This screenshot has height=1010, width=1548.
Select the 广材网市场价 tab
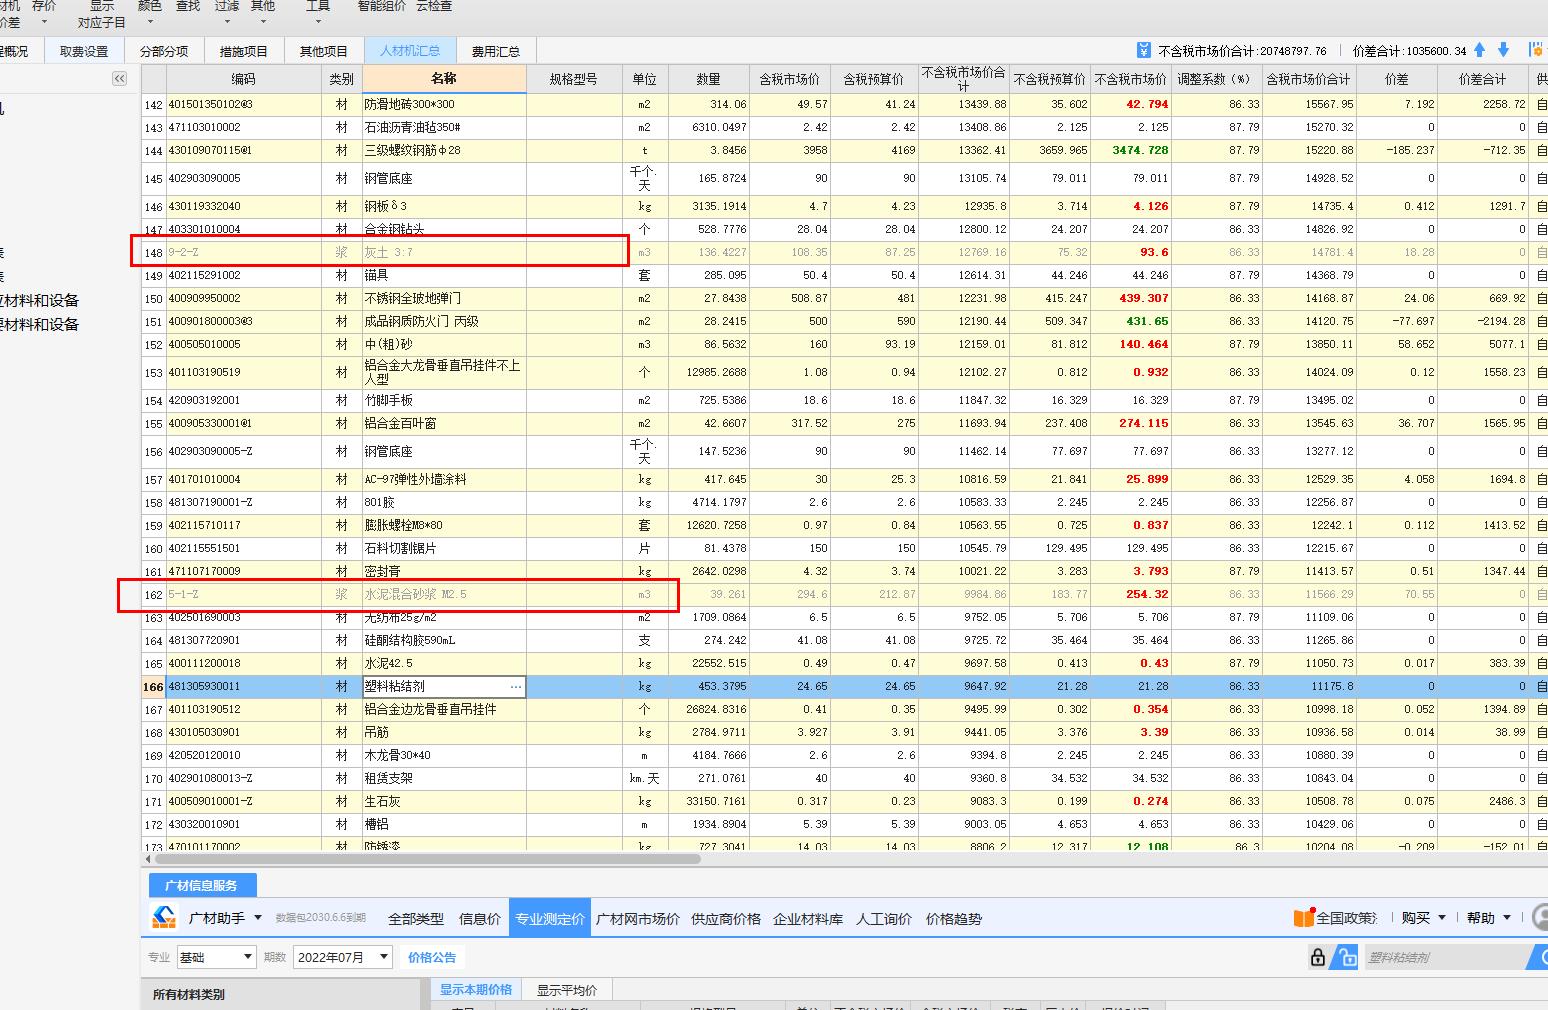[x=638, y=918]
